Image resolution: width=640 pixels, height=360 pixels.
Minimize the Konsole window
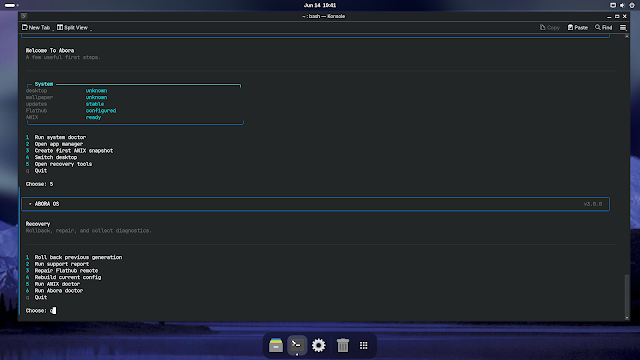tap(609, 16)
